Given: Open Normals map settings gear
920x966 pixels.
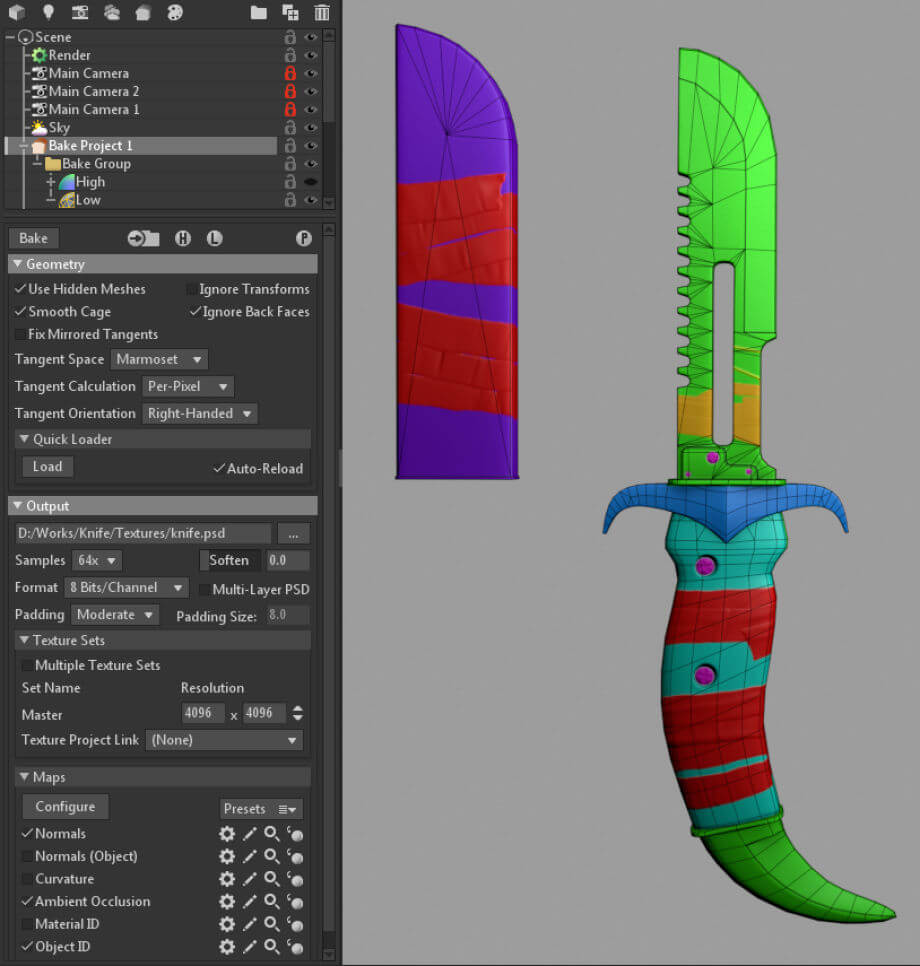Looking at the screenshot, I should [227, 834].
